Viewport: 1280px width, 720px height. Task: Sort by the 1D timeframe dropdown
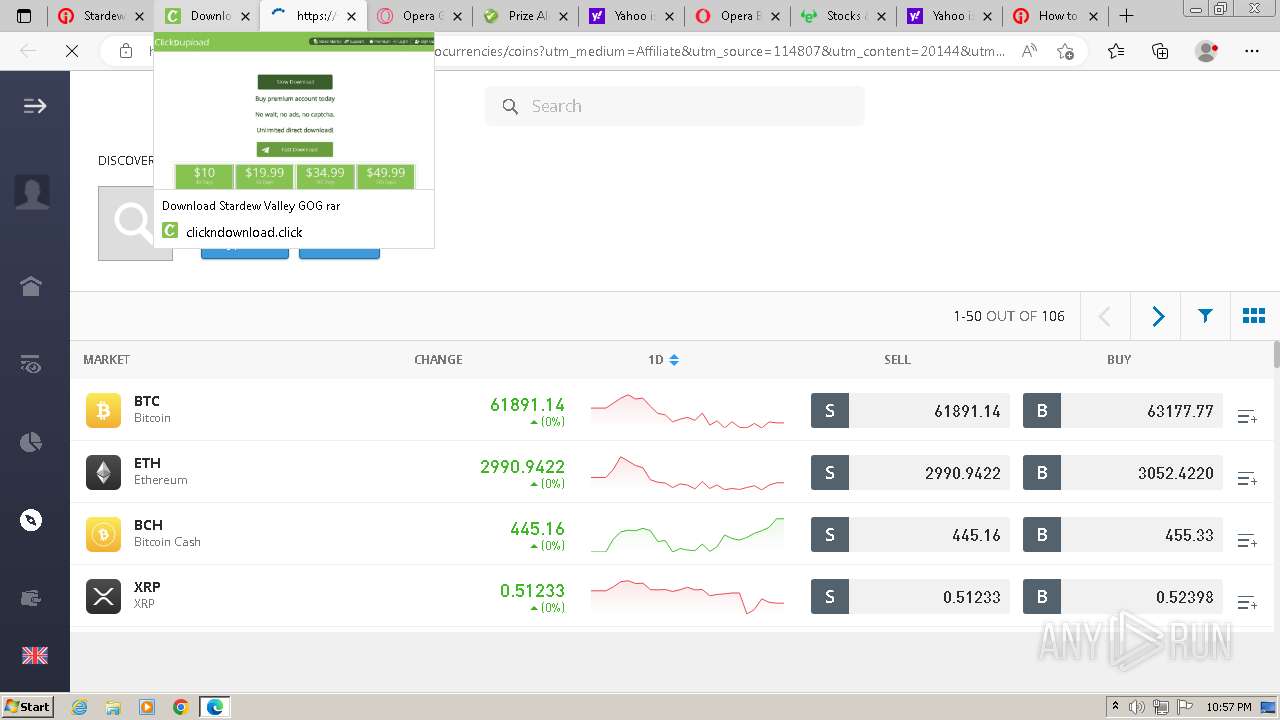(663, 359)
